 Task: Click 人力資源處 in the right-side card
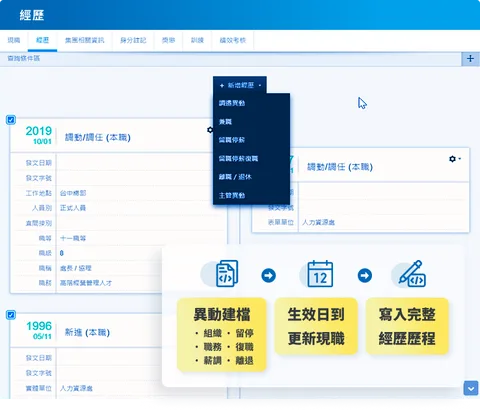click(319, 222)
